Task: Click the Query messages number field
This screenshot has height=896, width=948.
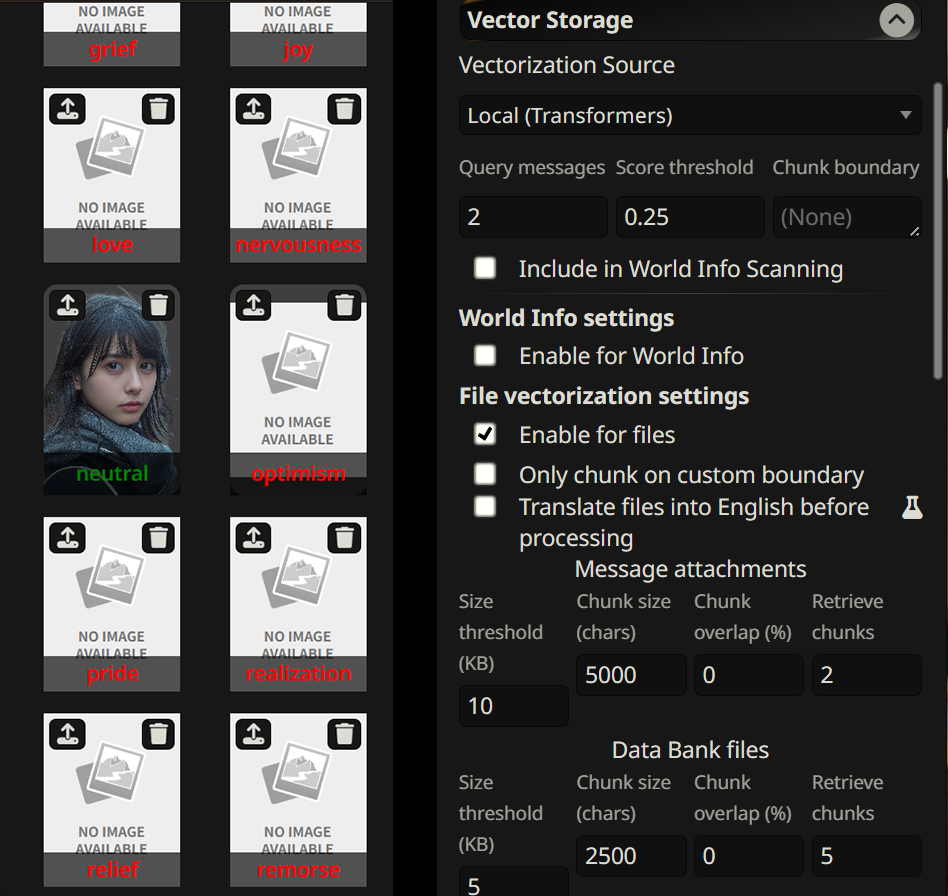Action: pos(532,217)
